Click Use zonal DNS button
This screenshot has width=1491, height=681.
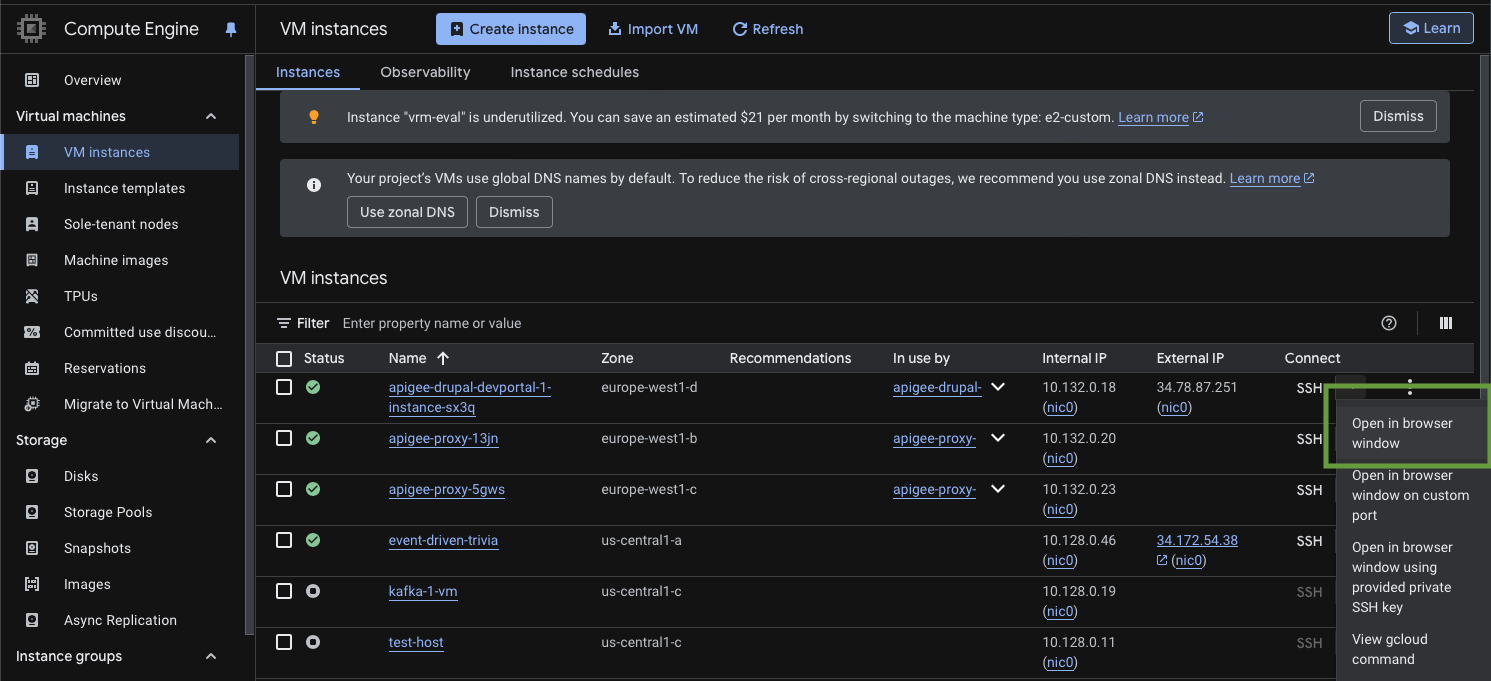pos(407,211)
